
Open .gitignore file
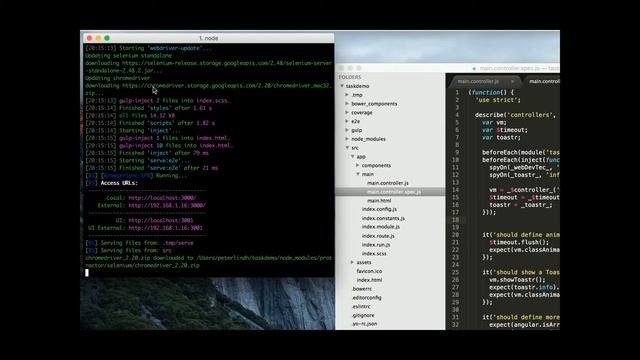363,315
